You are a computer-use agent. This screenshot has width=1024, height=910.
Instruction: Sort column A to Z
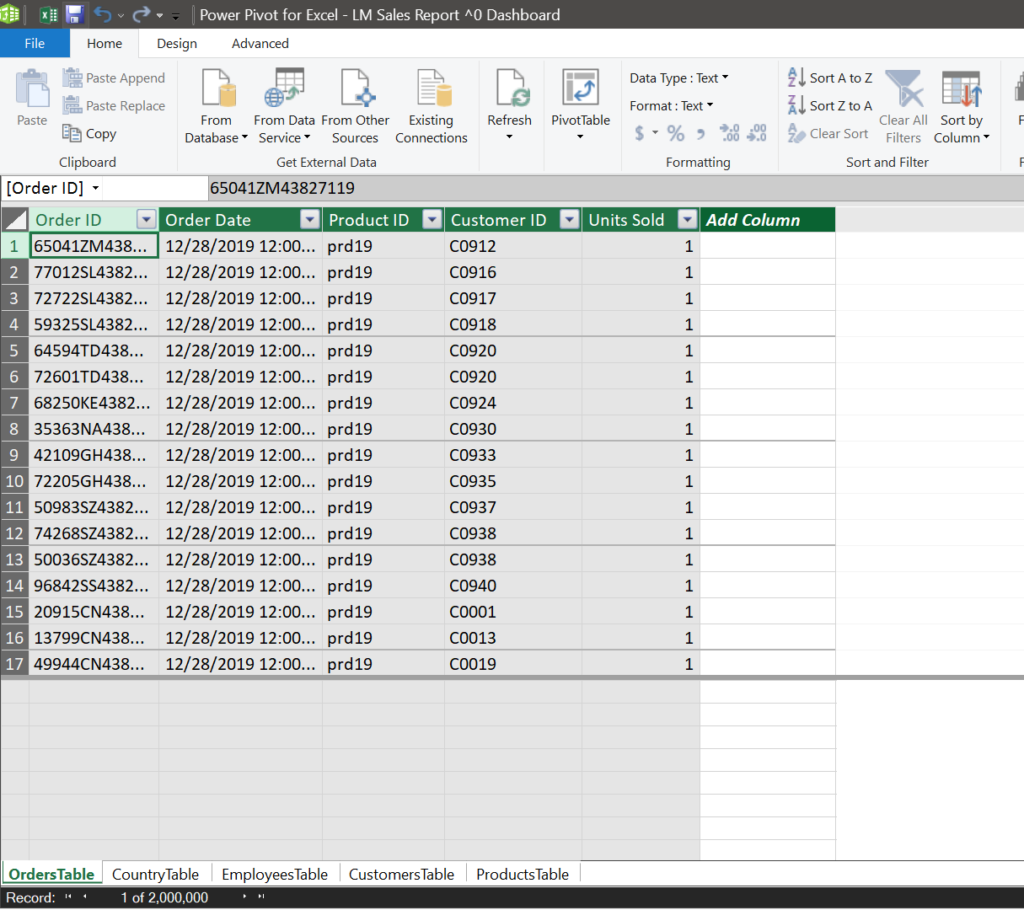[x=830, y=78]
